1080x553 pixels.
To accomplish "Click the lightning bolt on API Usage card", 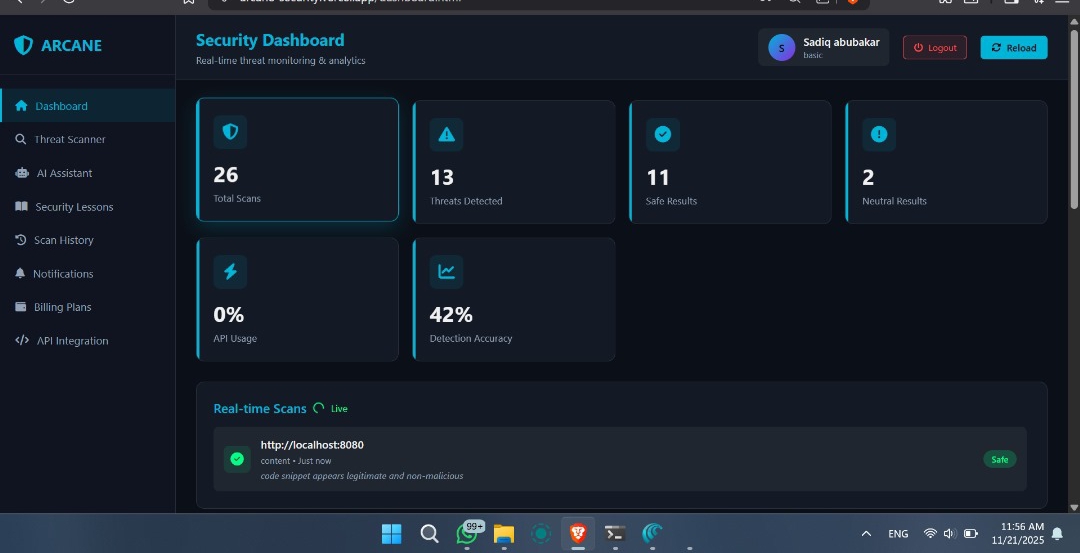I will 230,271.
